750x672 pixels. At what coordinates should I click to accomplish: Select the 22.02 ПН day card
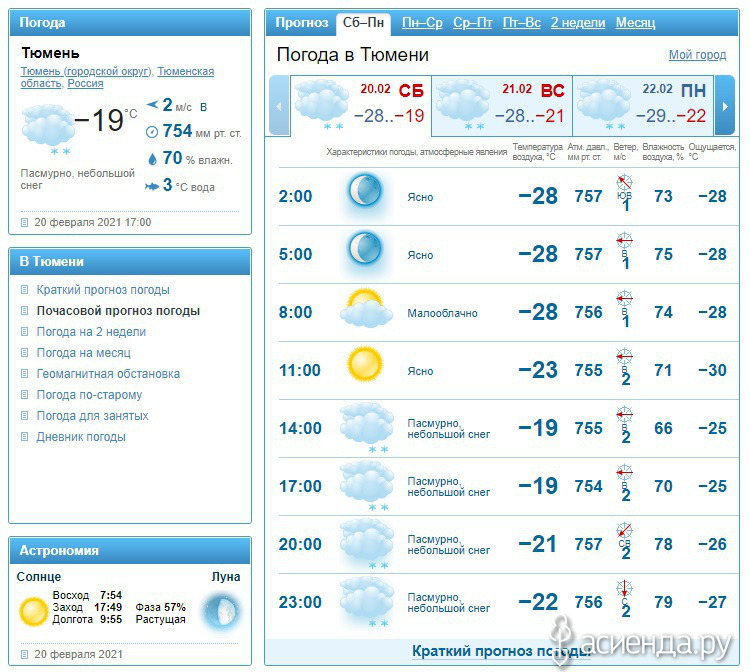tap(643, 106)
